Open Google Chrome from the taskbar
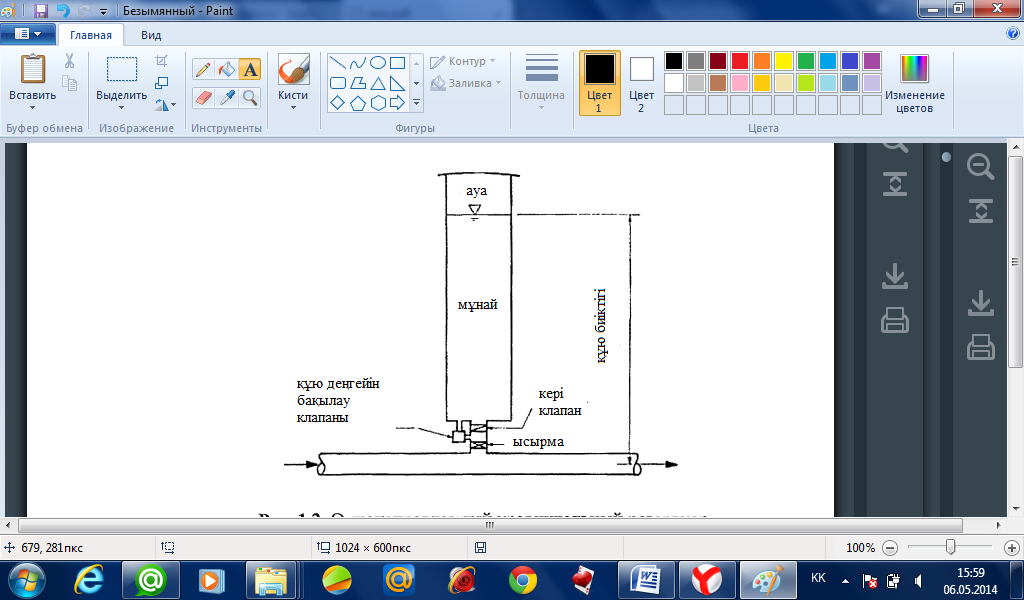Viewport: 1024px width, 600px height. (523, 580)
